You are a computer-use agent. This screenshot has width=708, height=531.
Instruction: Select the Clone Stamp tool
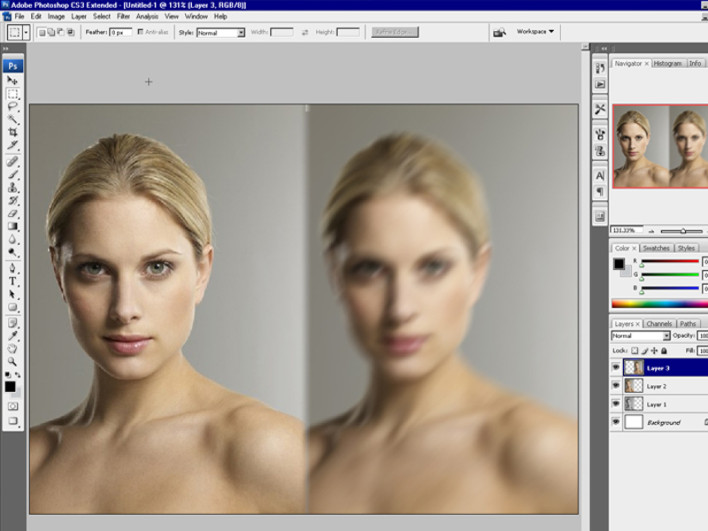pos(13,187)
